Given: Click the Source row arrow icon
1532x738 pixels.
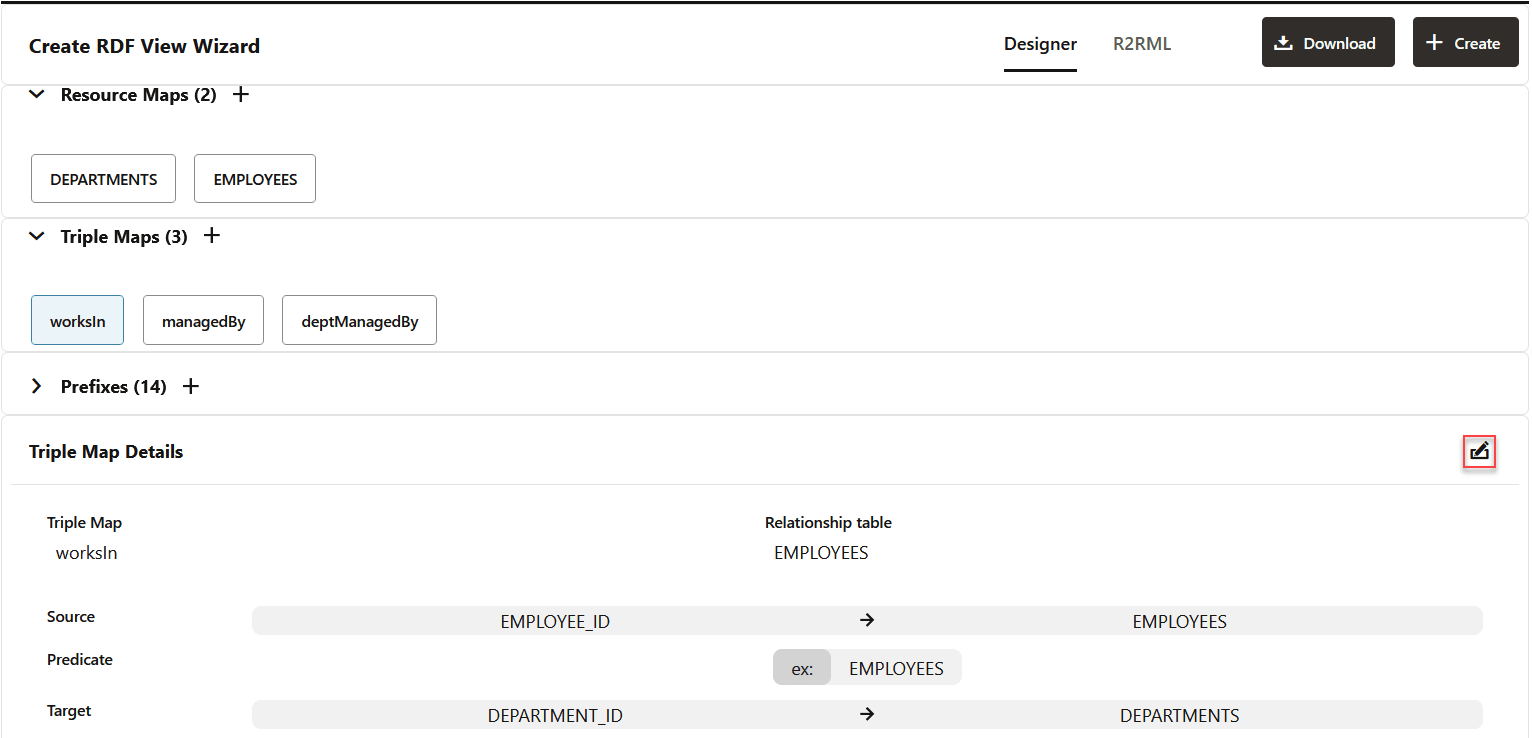Looking at the screenshot, I should coord(867,620).
